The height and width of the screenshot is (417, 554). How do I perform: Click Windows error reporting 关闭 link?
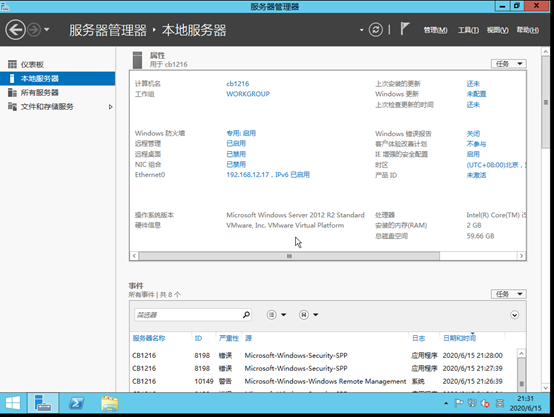tap(473, 134)
